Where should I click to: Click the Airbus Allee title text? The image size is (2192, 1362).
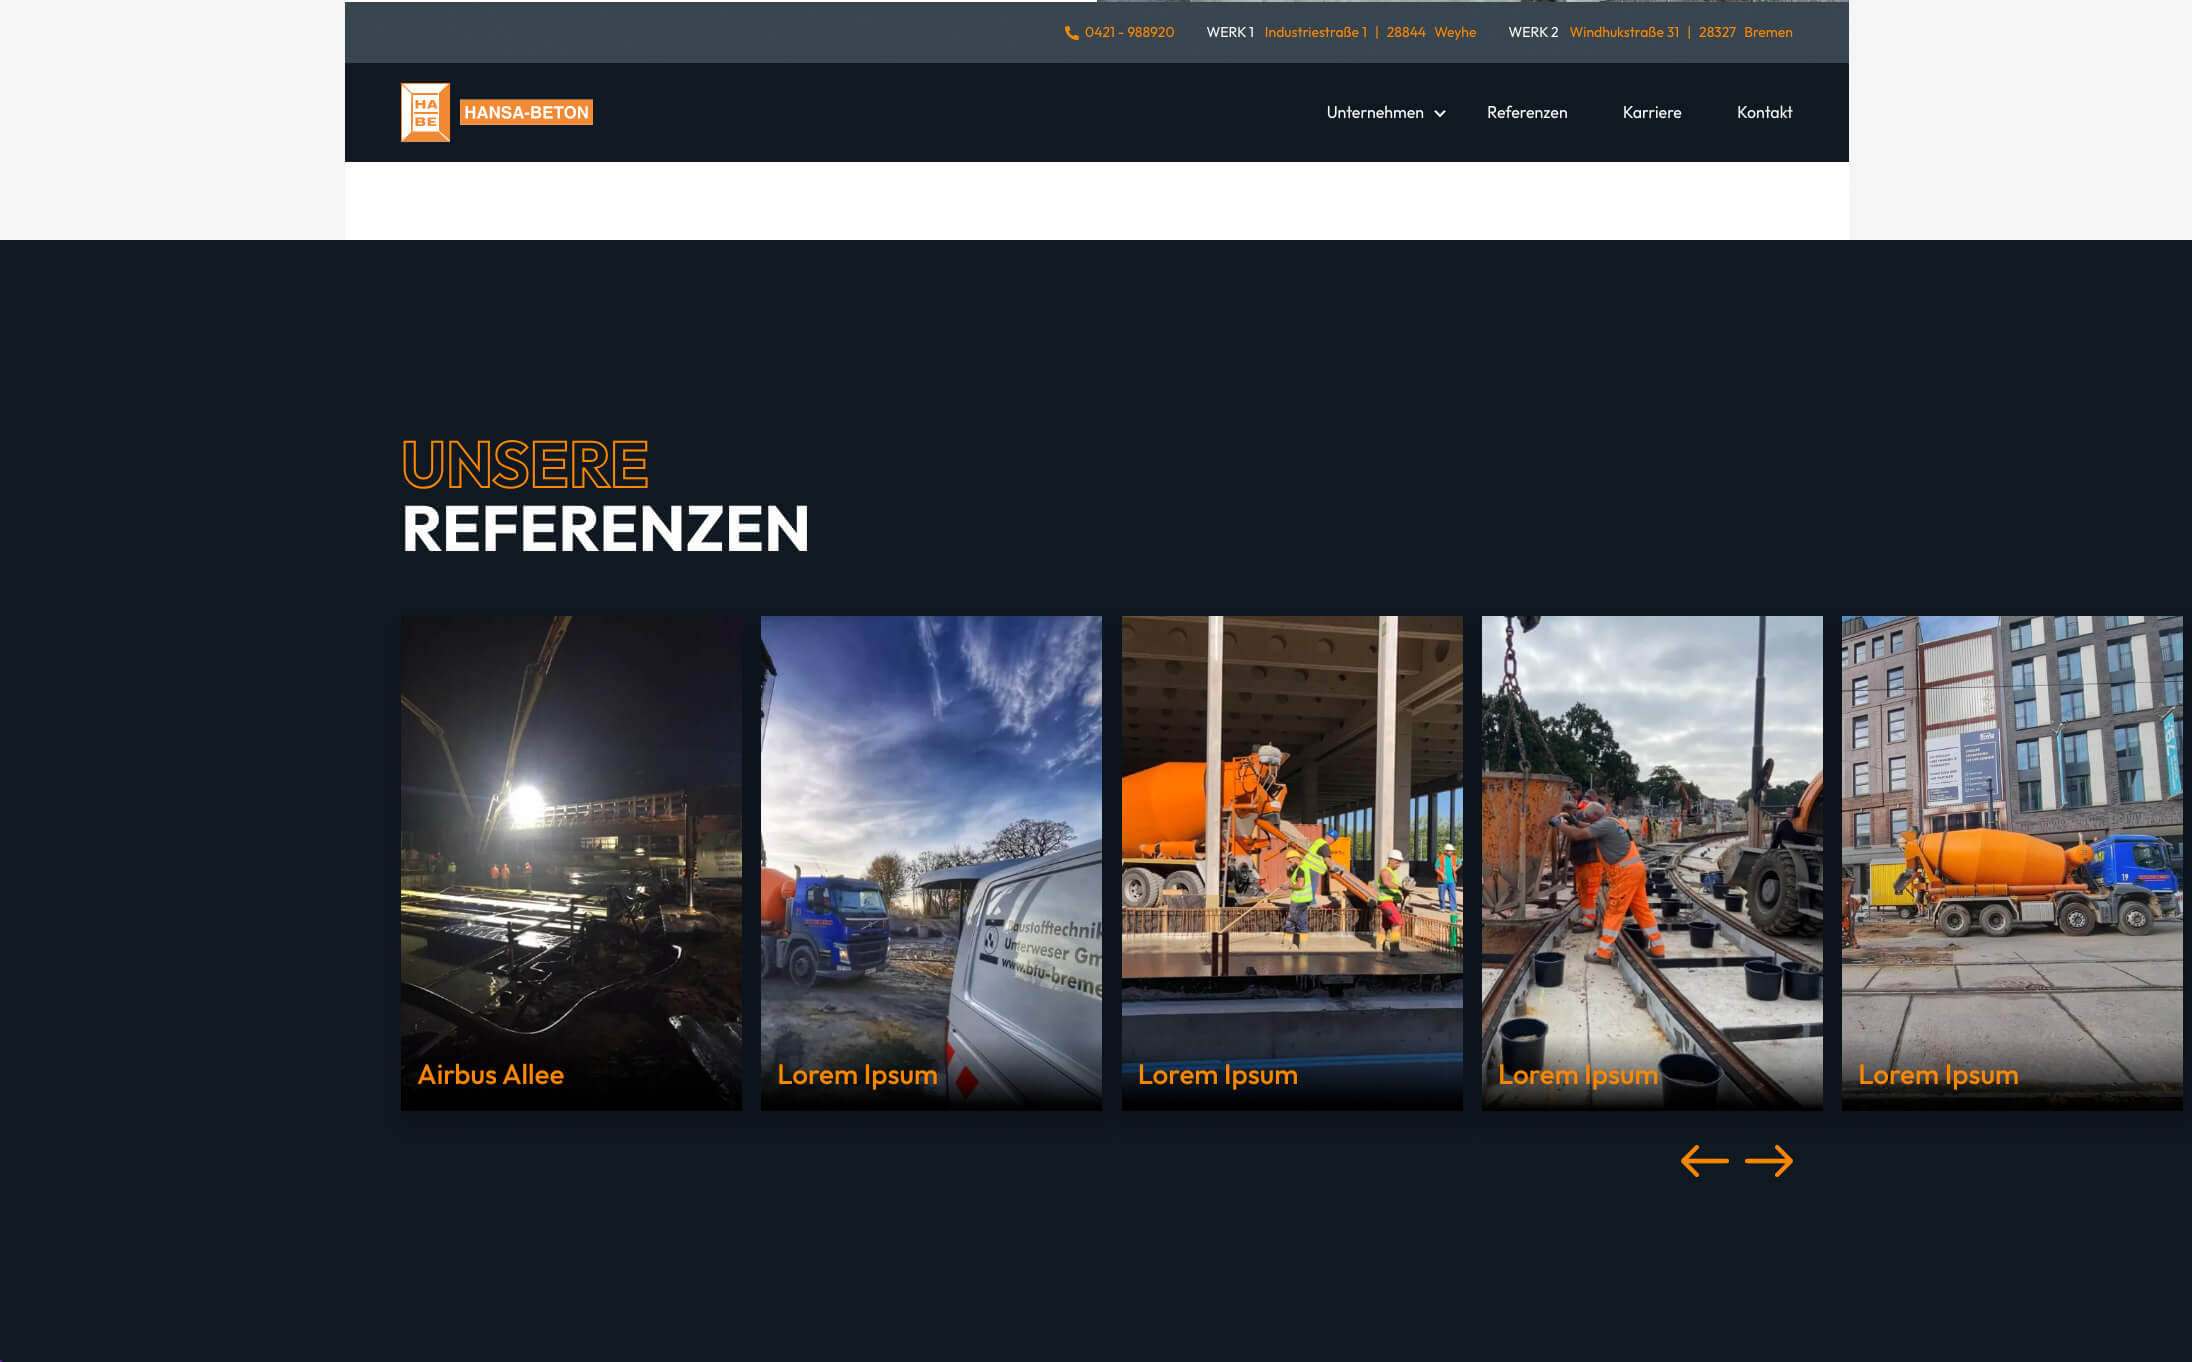(x=490, y=1074)
